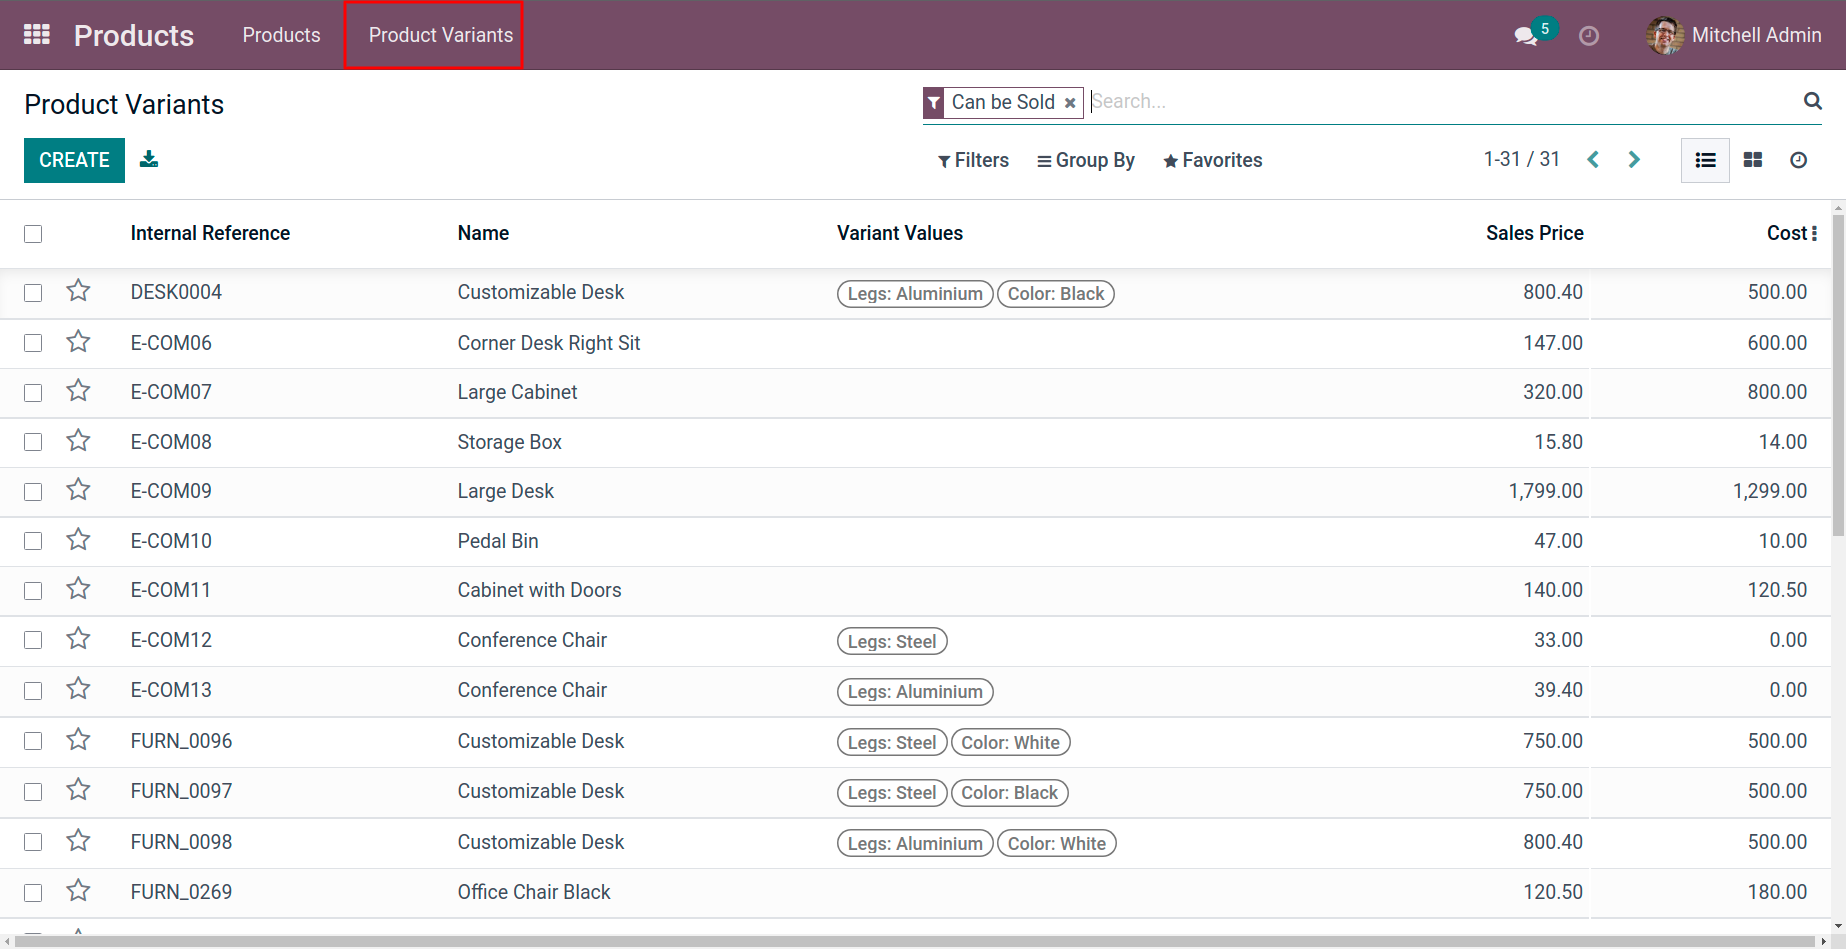Check the E-COM07 row checkbox

point(33,393)
